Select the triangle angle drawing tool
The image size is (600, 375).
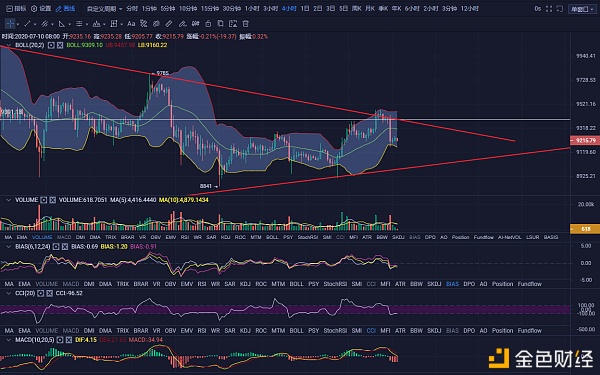pyautogui.click(x=62, y=24)
